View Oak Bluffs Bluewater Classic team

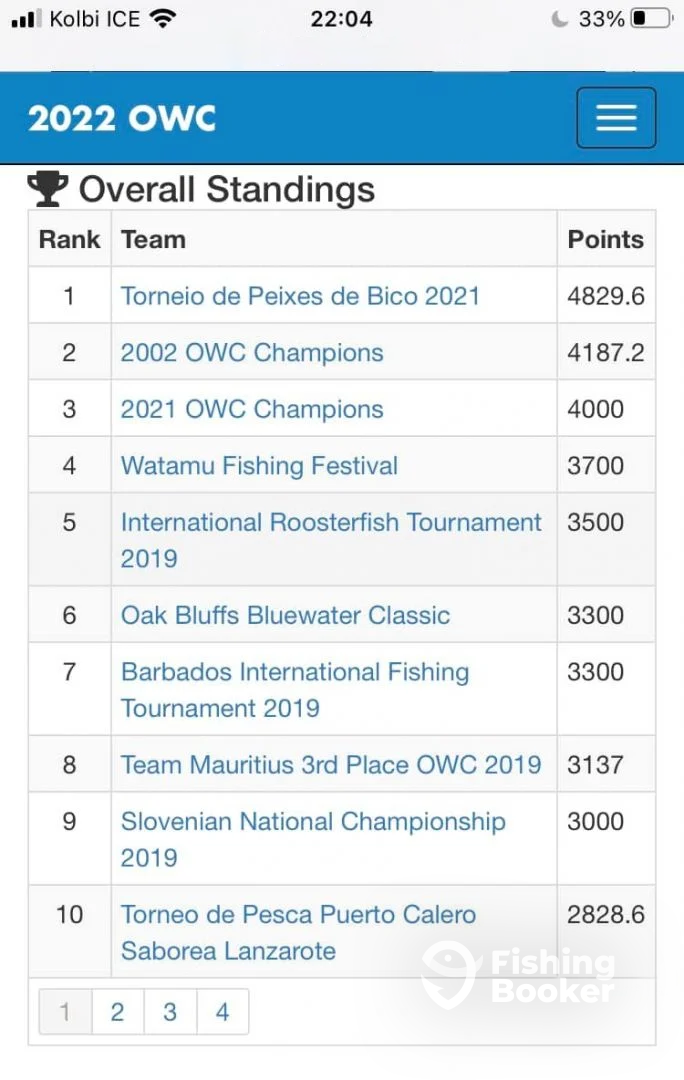[285, 615]
